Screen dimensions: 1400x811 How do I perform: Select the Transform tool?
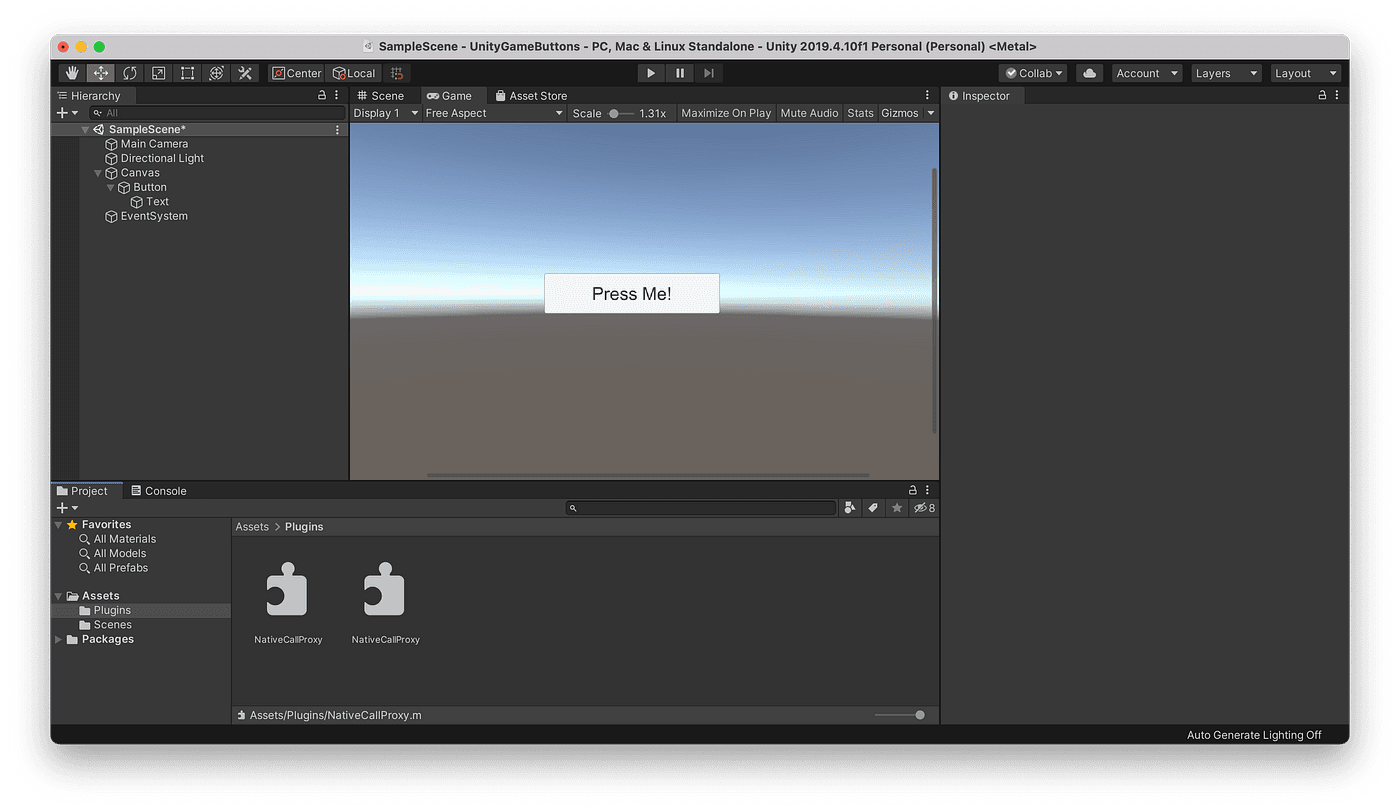(x=216, y=73)
